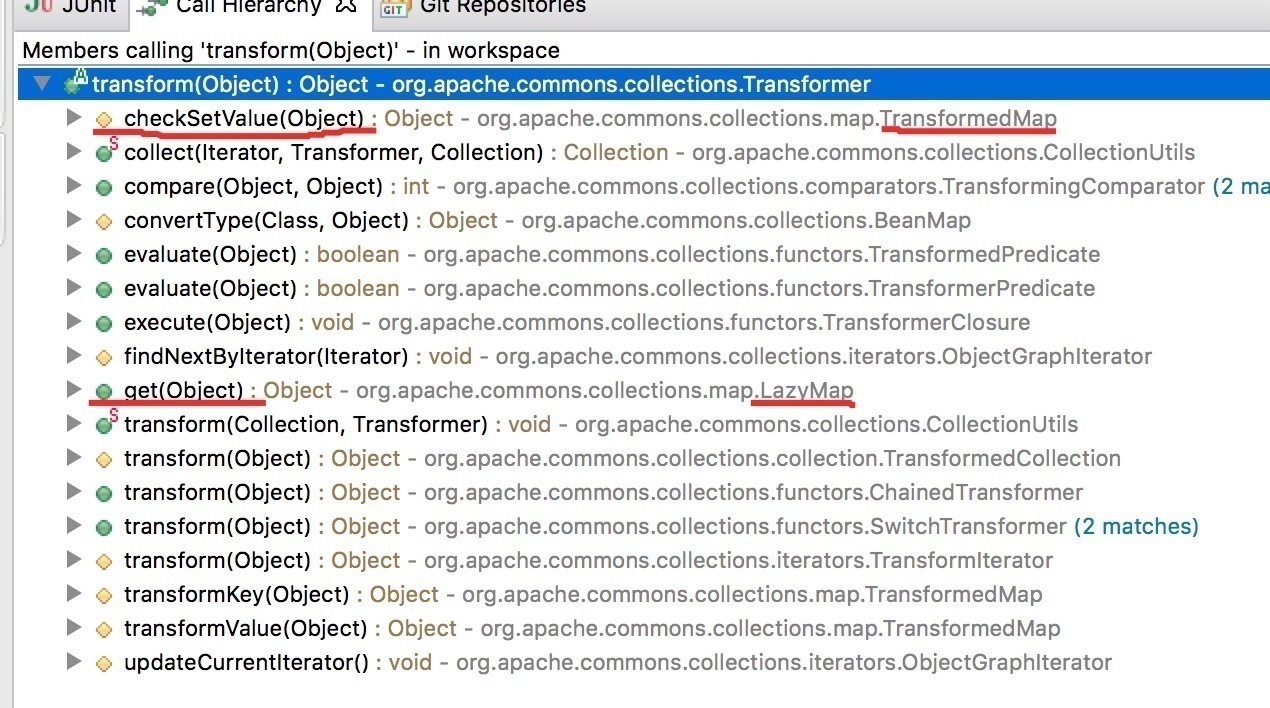
Task: Select transform(Object) in ChainedTransformer row
Action: [x=602, y=493]
